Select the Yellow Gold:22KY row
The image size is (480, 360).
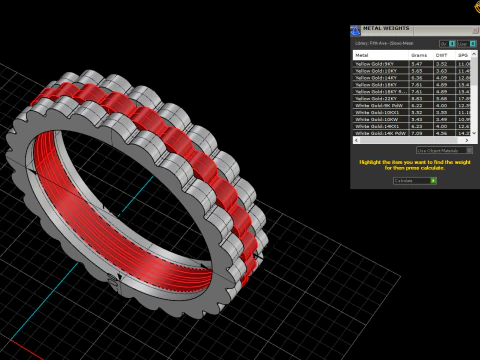412,98
